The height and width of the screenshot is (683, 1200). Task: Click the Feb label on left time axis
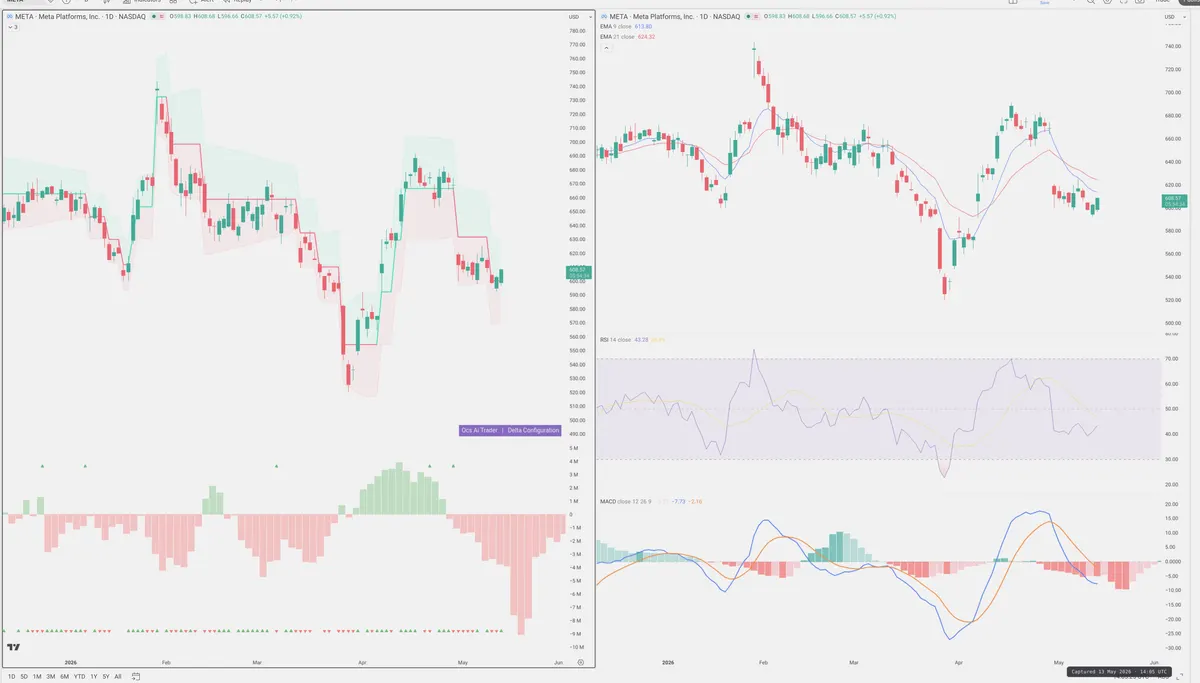pos(166,662)
